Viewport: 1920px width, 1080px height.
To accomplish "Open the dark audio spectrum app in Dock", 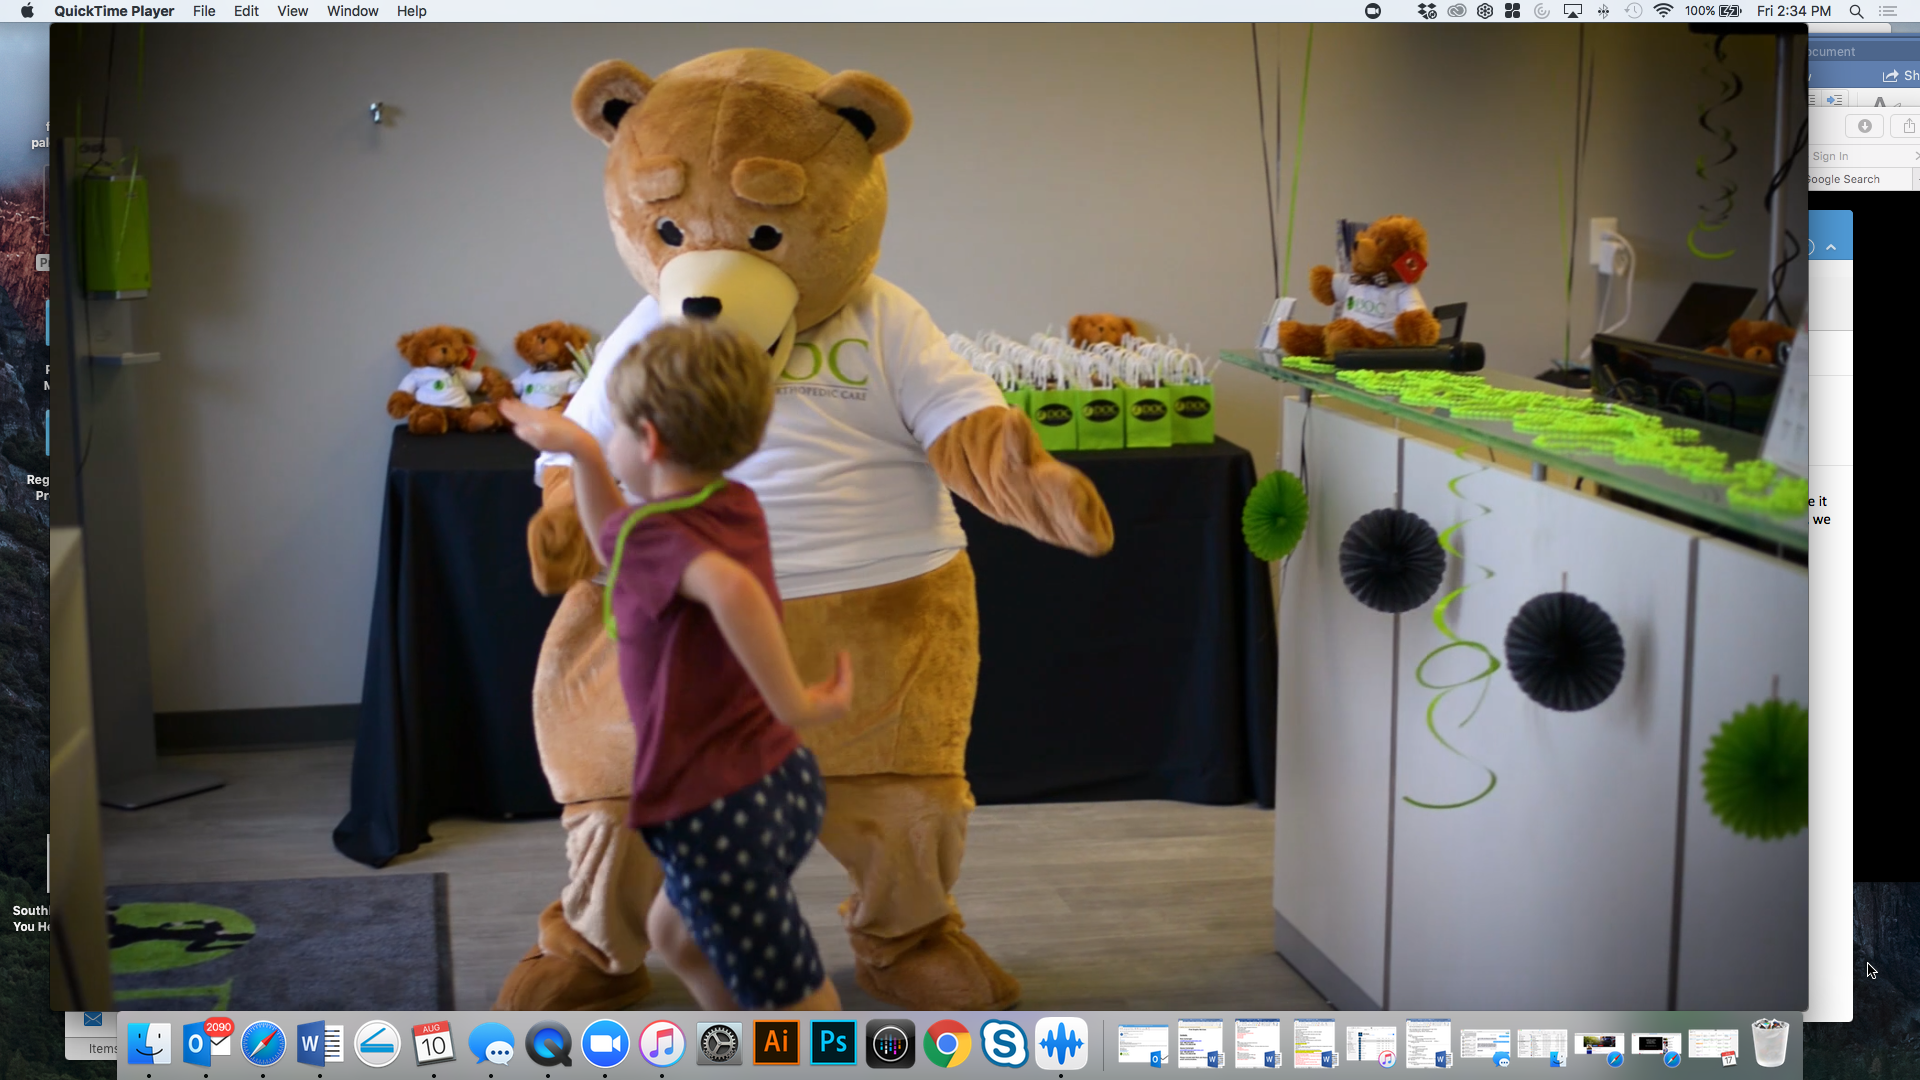I will point(890,1044).
